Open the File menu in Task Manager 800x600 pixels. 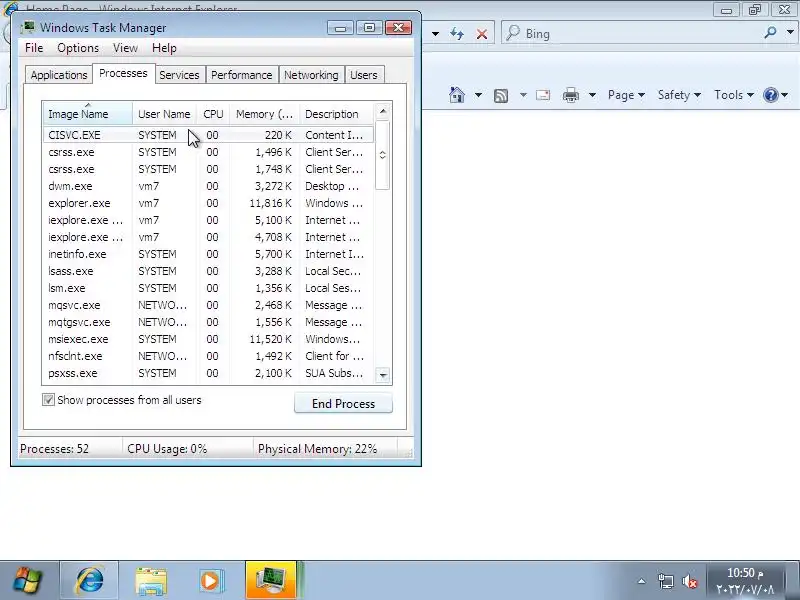click(34, 48)
